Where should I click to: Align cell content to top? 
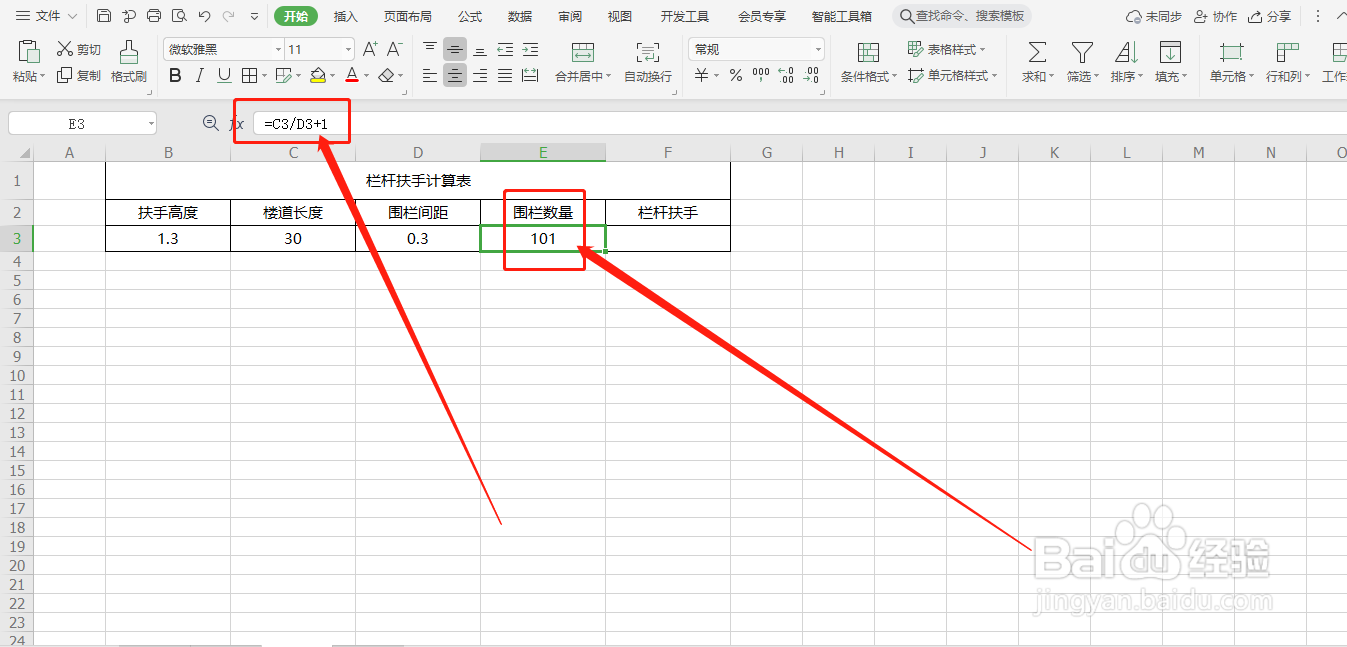coord(430,49)
